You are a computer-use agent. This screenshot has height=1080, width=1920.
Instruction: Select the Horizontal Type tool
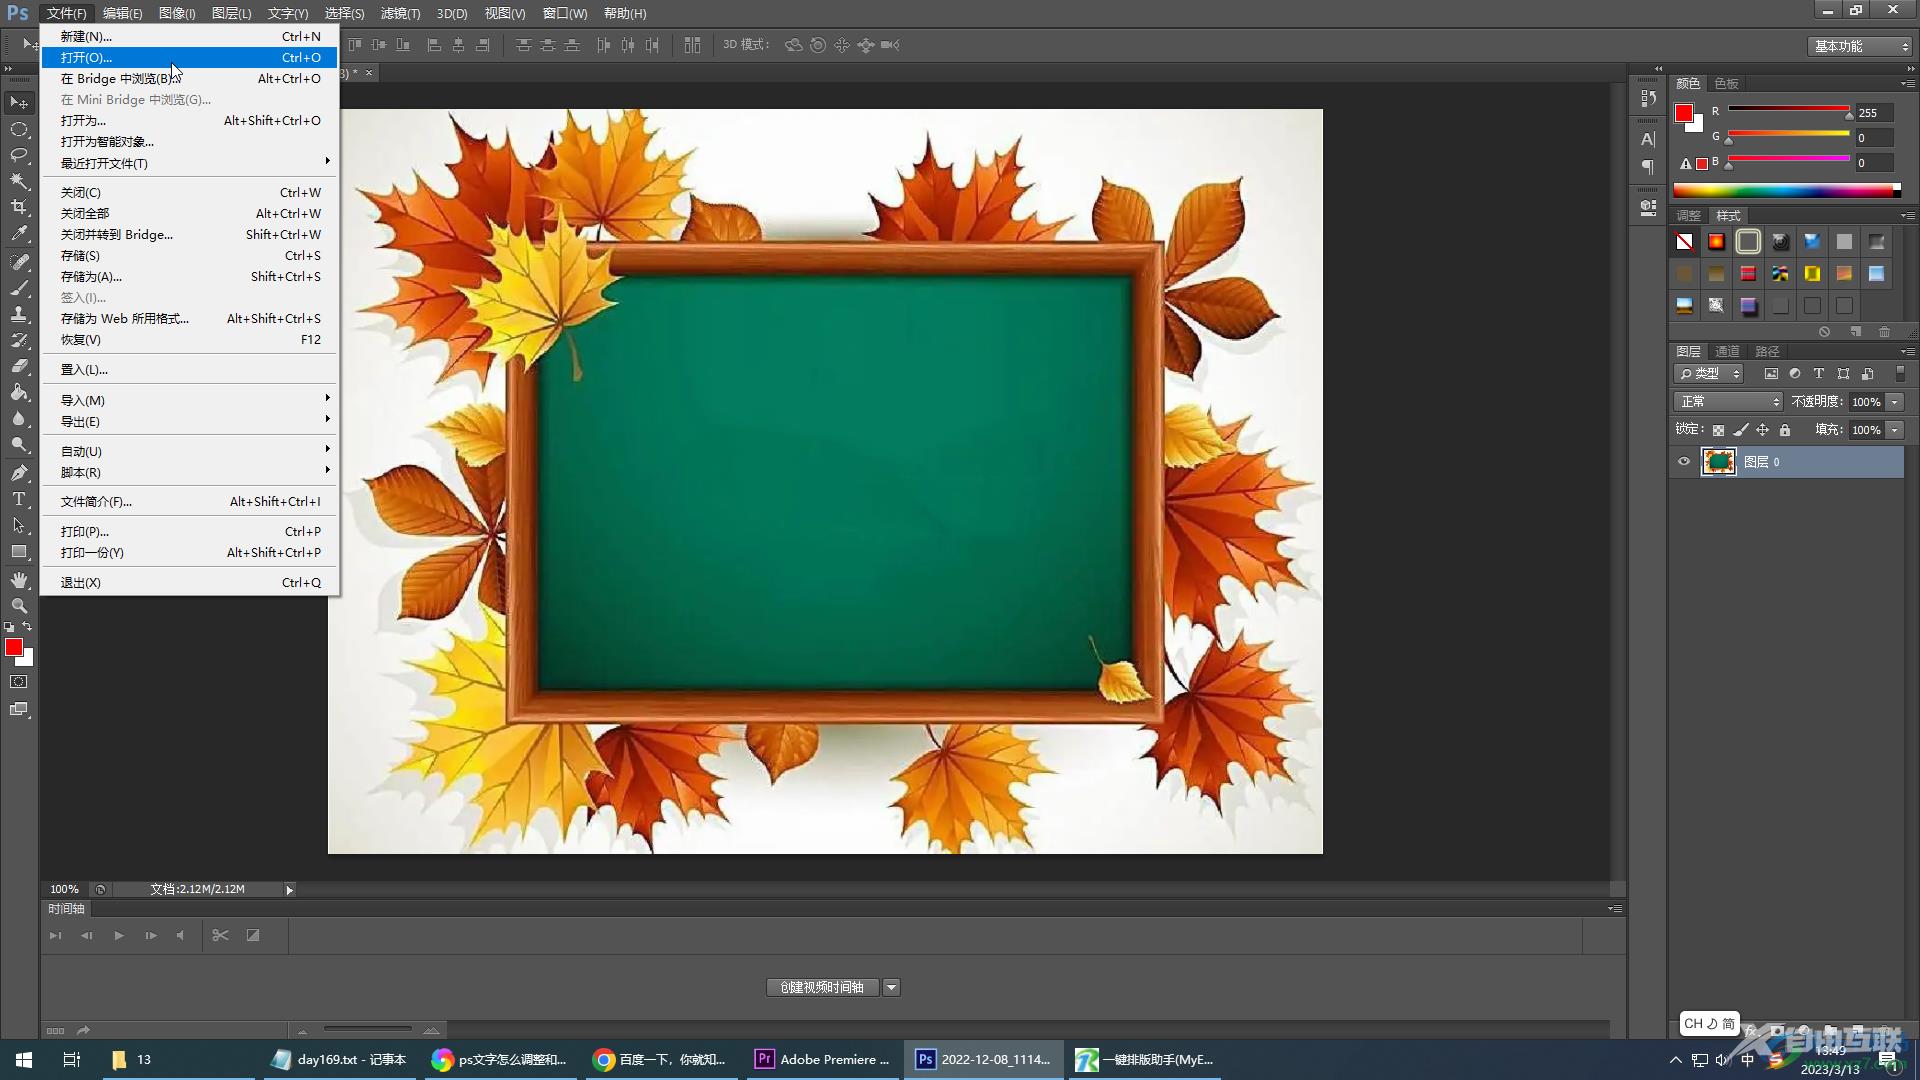[19, 498]
